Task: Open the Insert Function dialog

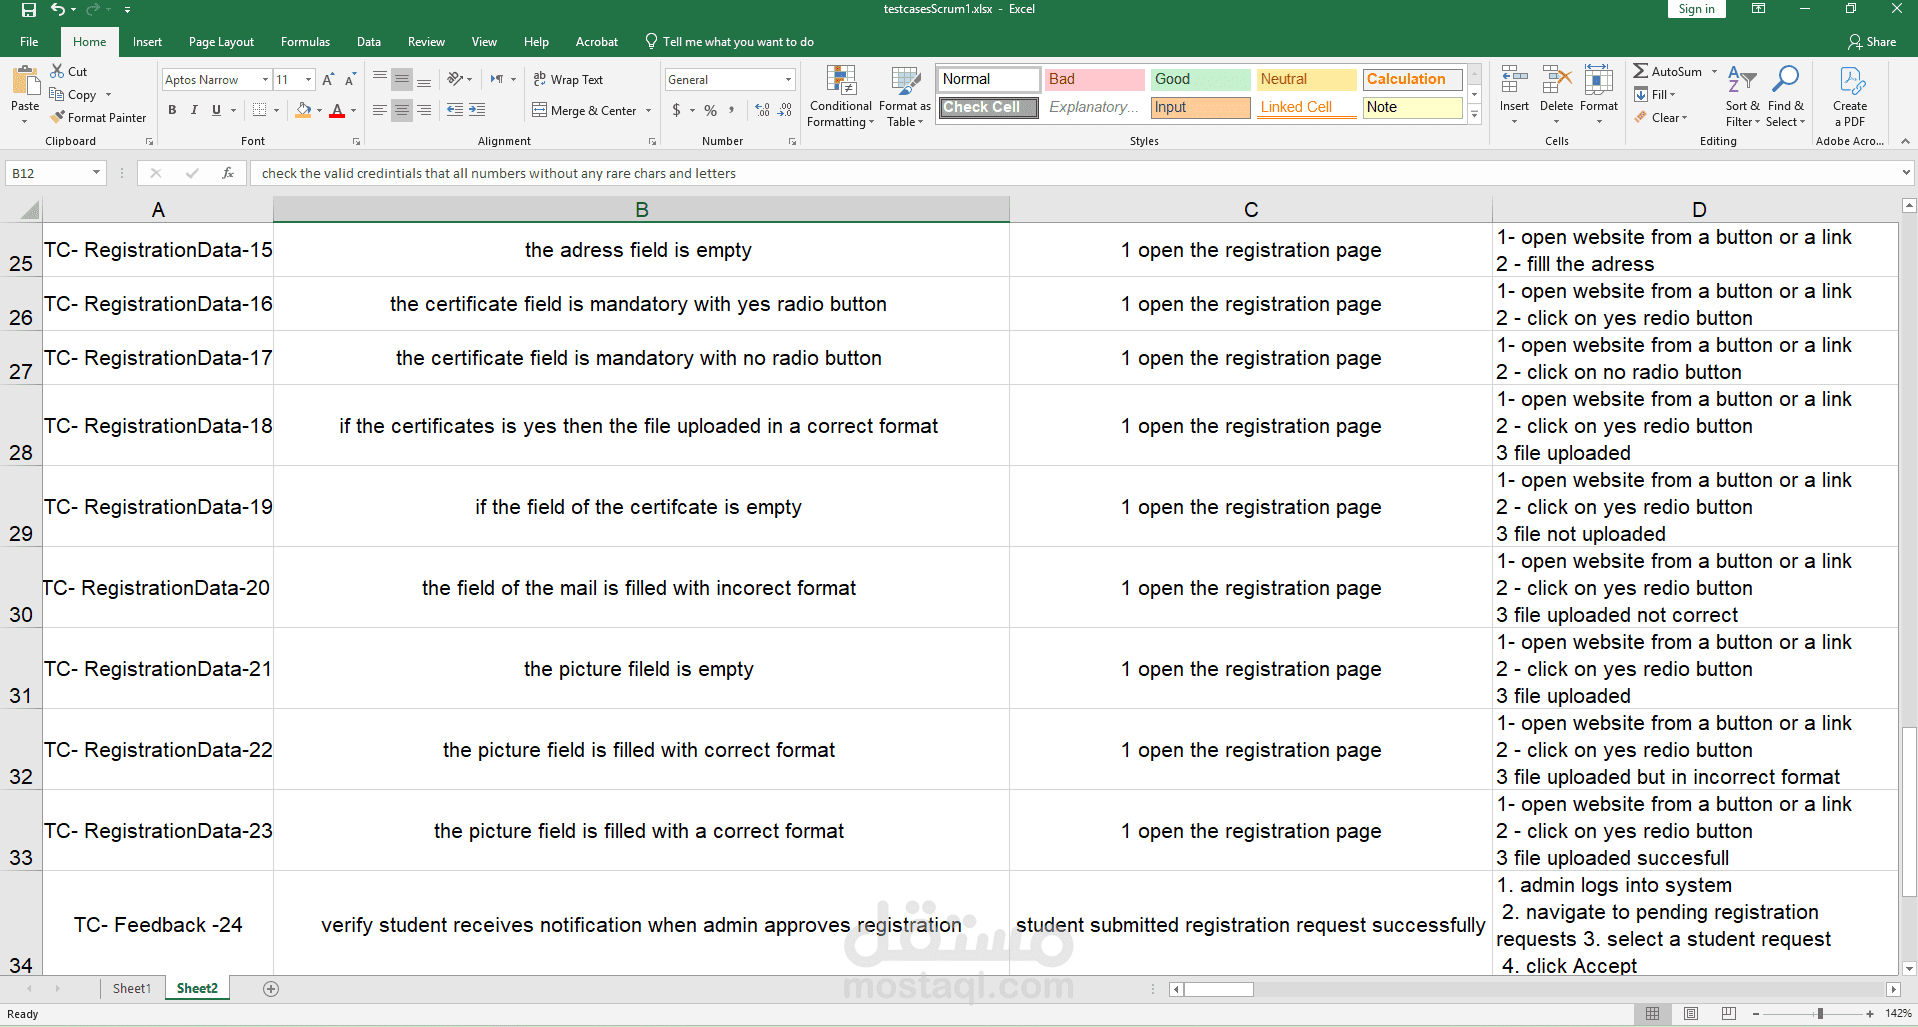Action: 228,173
